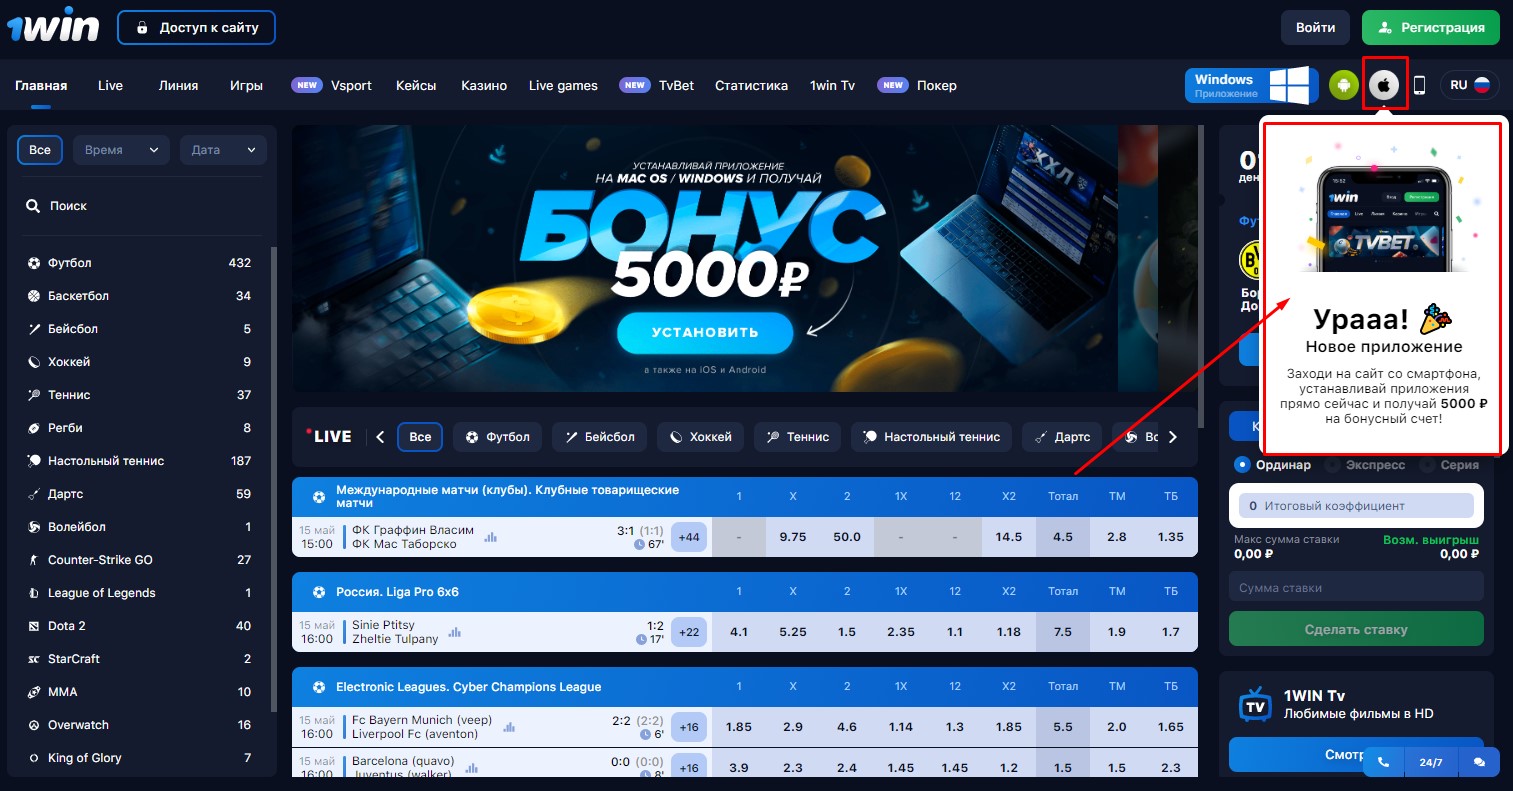The image size is (1513, 791).
Task: Click the Apple iOS app icon
Action: (x=1384, y=85)
